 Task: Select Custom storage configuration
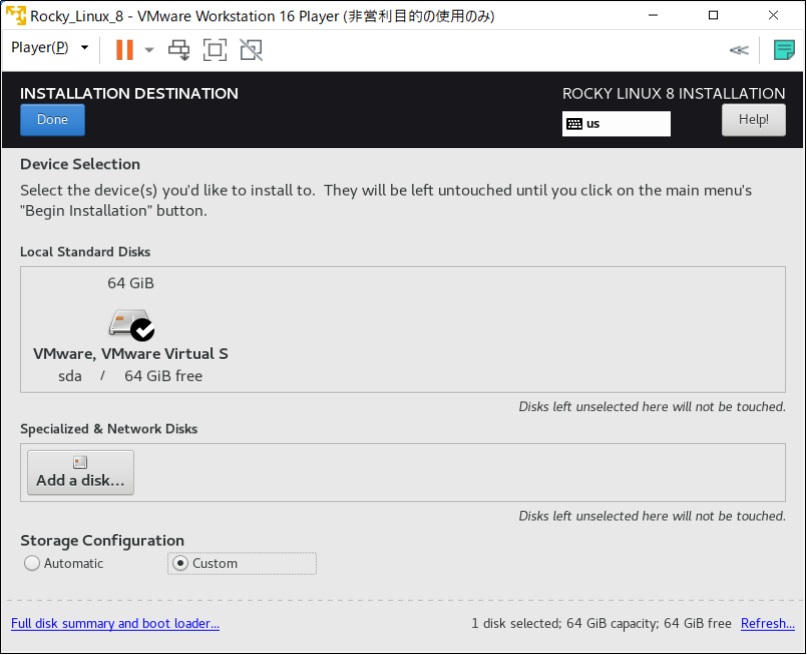point(179,563)
